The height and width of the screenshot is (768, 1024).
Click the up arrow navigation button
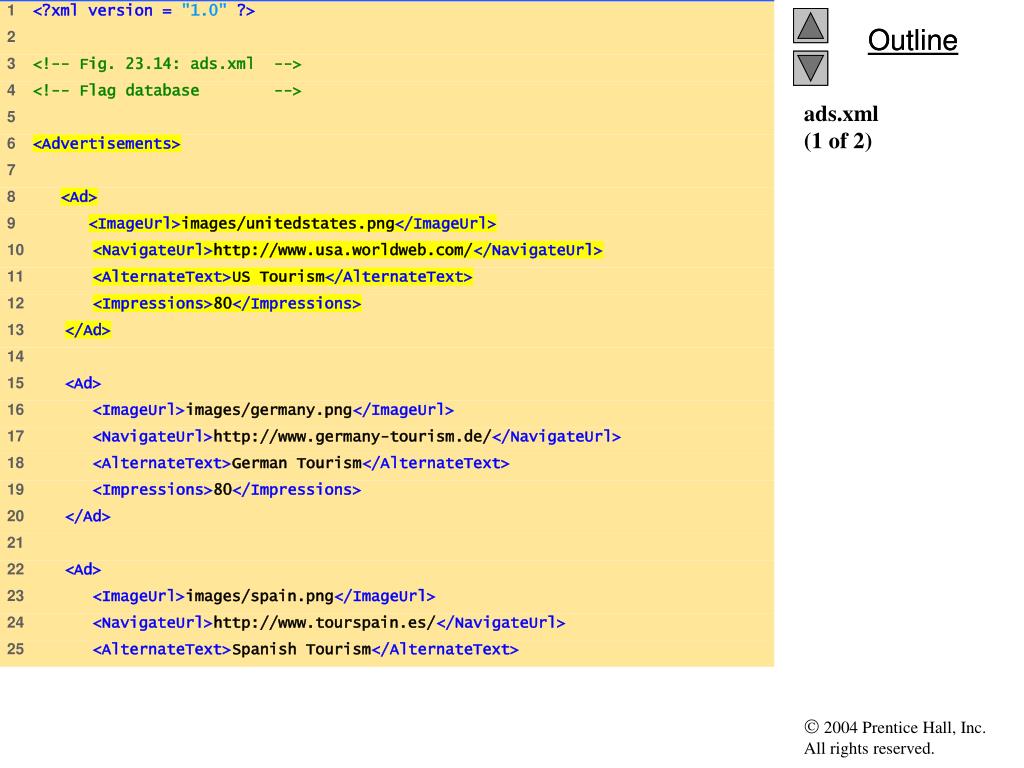pos(810,25)
